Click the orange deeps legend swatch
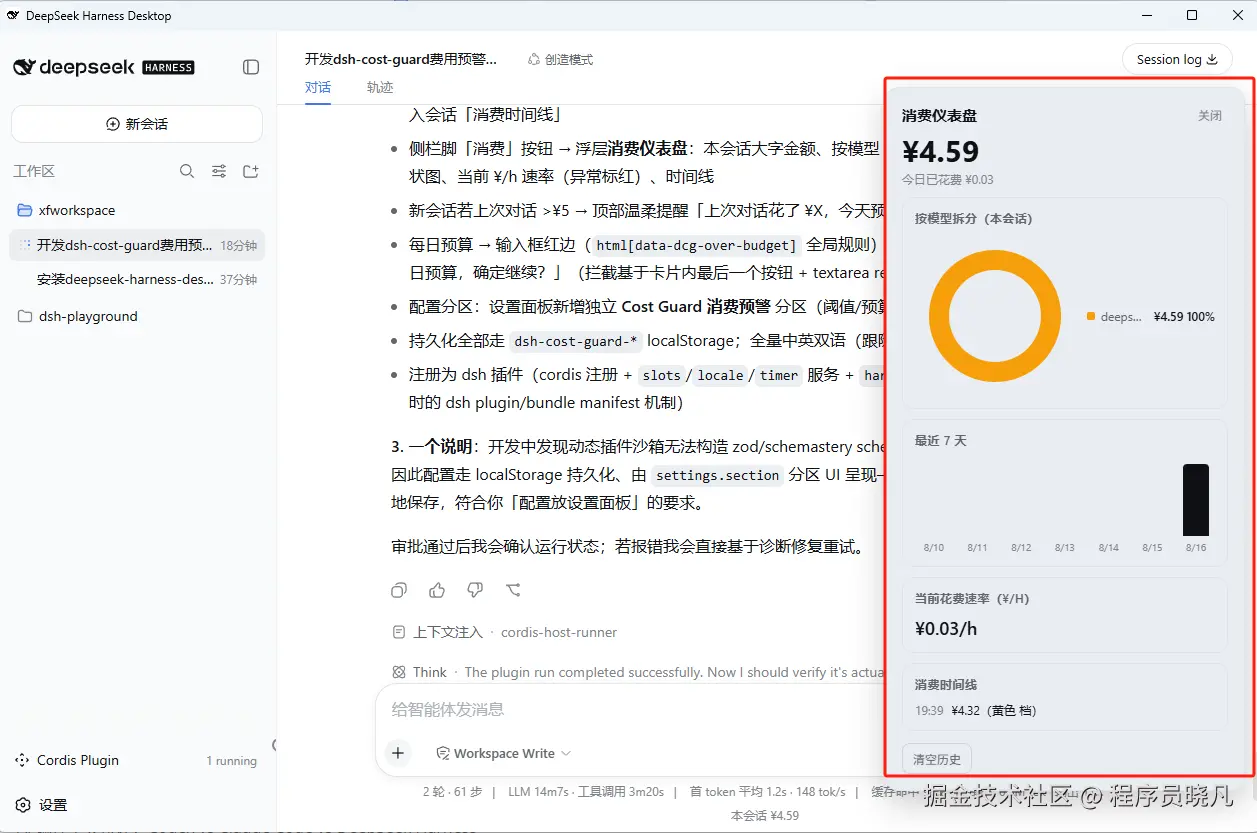This screenshot has width=1257, height=833. click(x=1091, y=316)
